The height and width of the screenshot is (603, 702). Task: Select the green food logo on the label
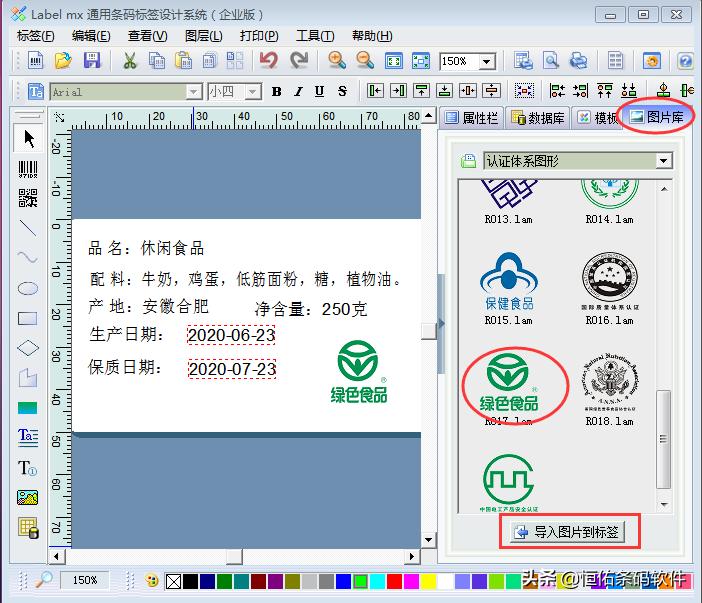358,372
